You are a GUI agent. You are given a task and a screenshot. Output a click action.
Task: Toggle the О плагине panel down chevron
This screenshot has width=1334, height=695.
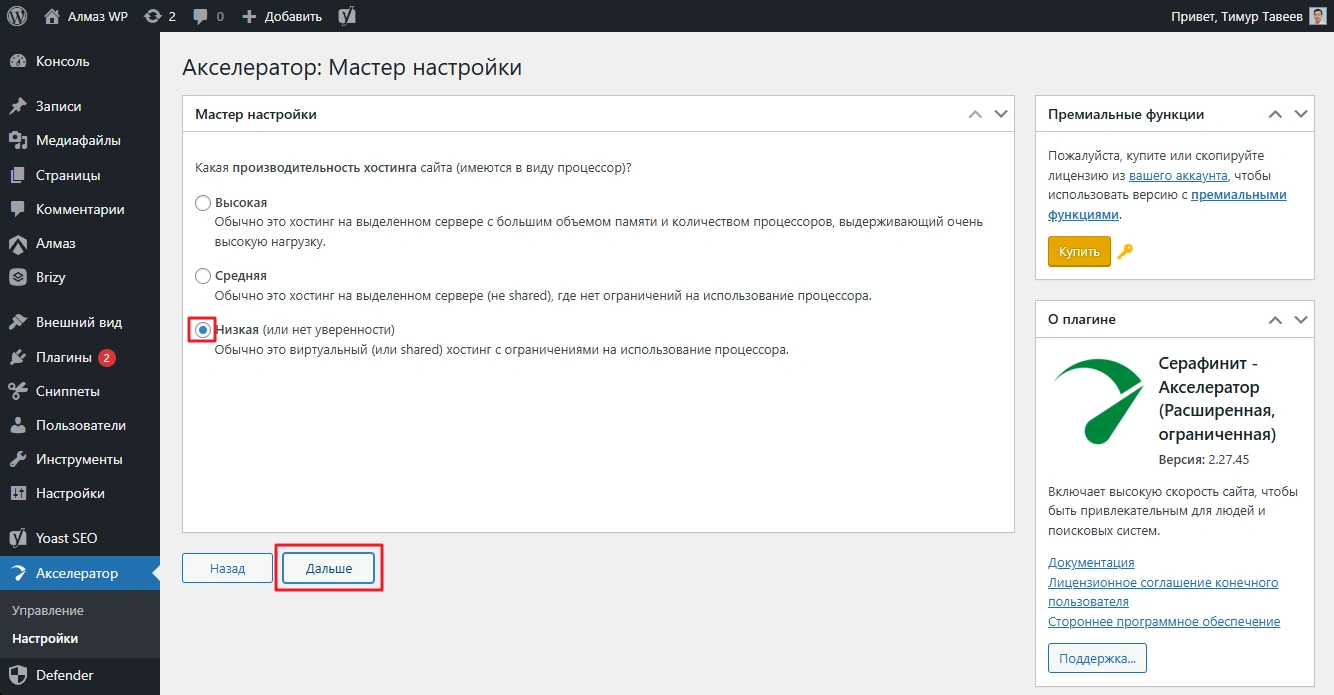tap(1301, 320)
